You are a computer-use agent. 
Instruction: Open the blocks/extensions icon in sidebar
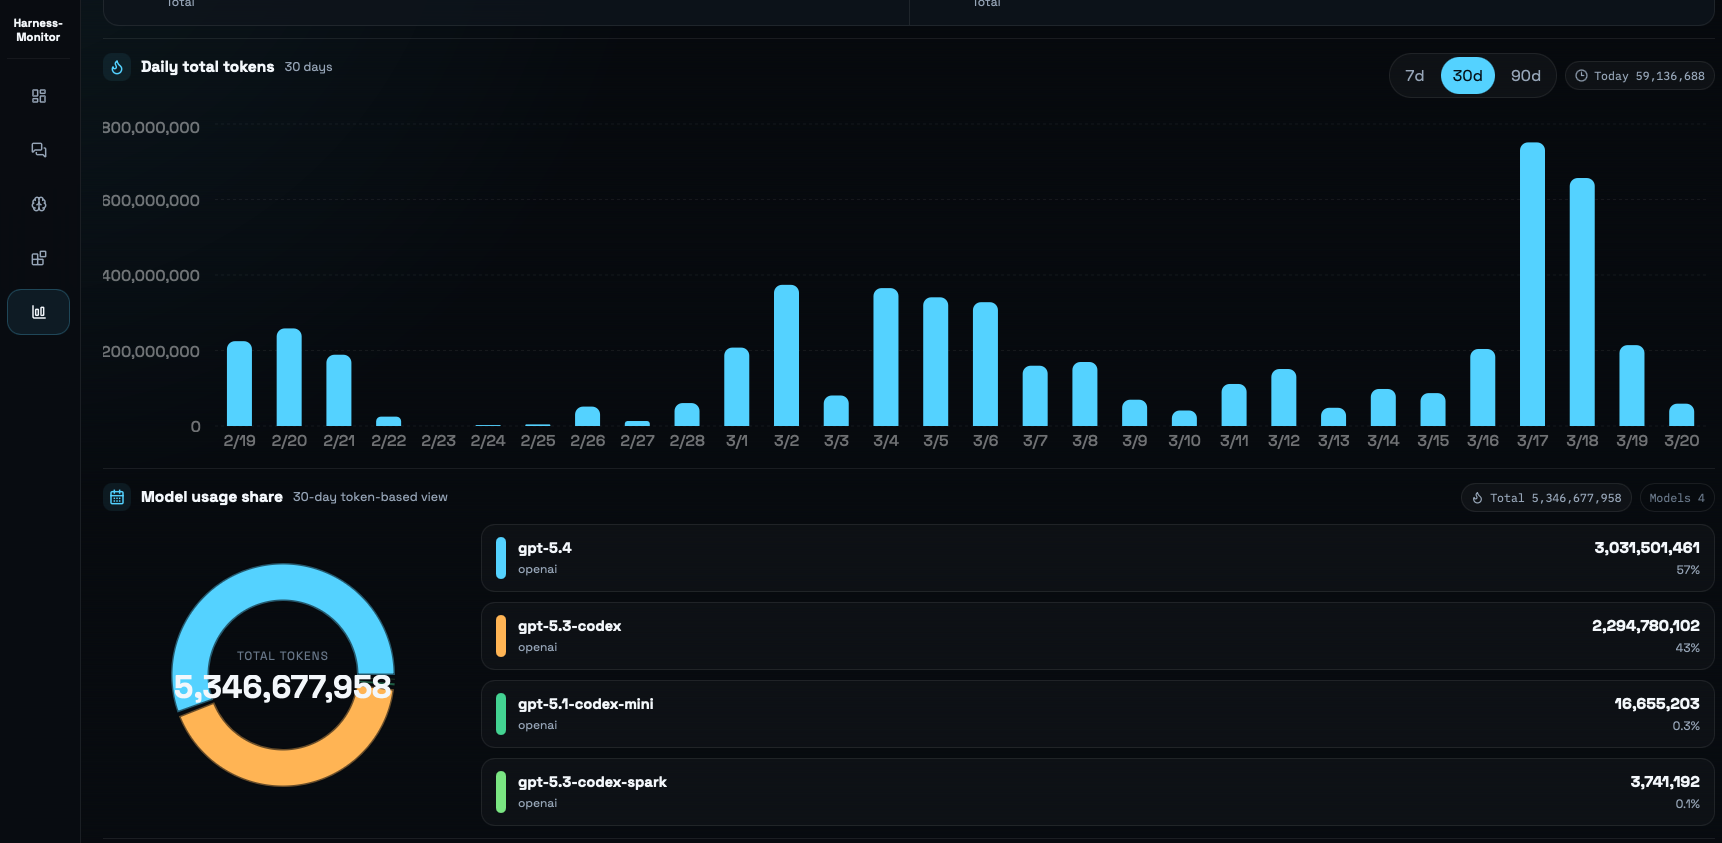pos(39,258)
